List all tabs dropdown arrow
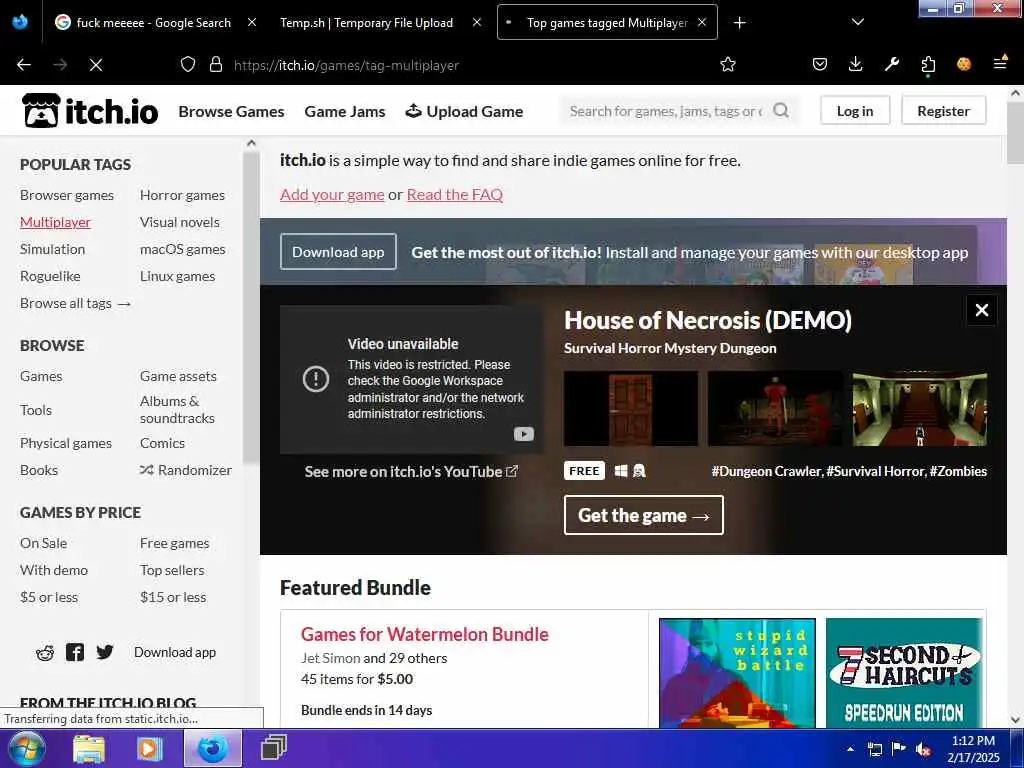 [858, 22]
